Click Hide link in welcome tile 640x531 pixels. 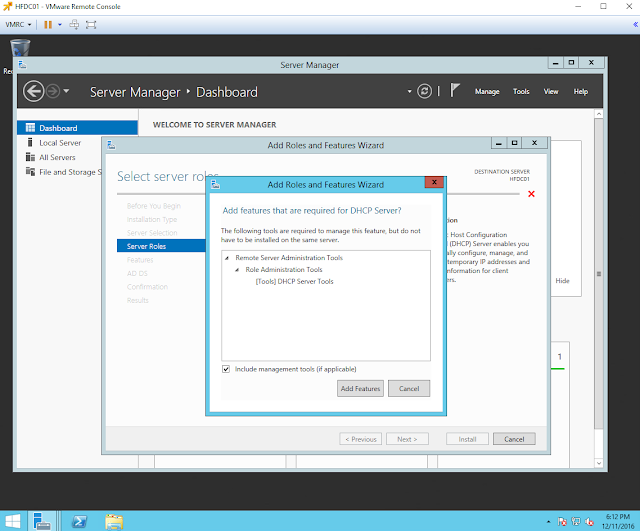(562, 281)
